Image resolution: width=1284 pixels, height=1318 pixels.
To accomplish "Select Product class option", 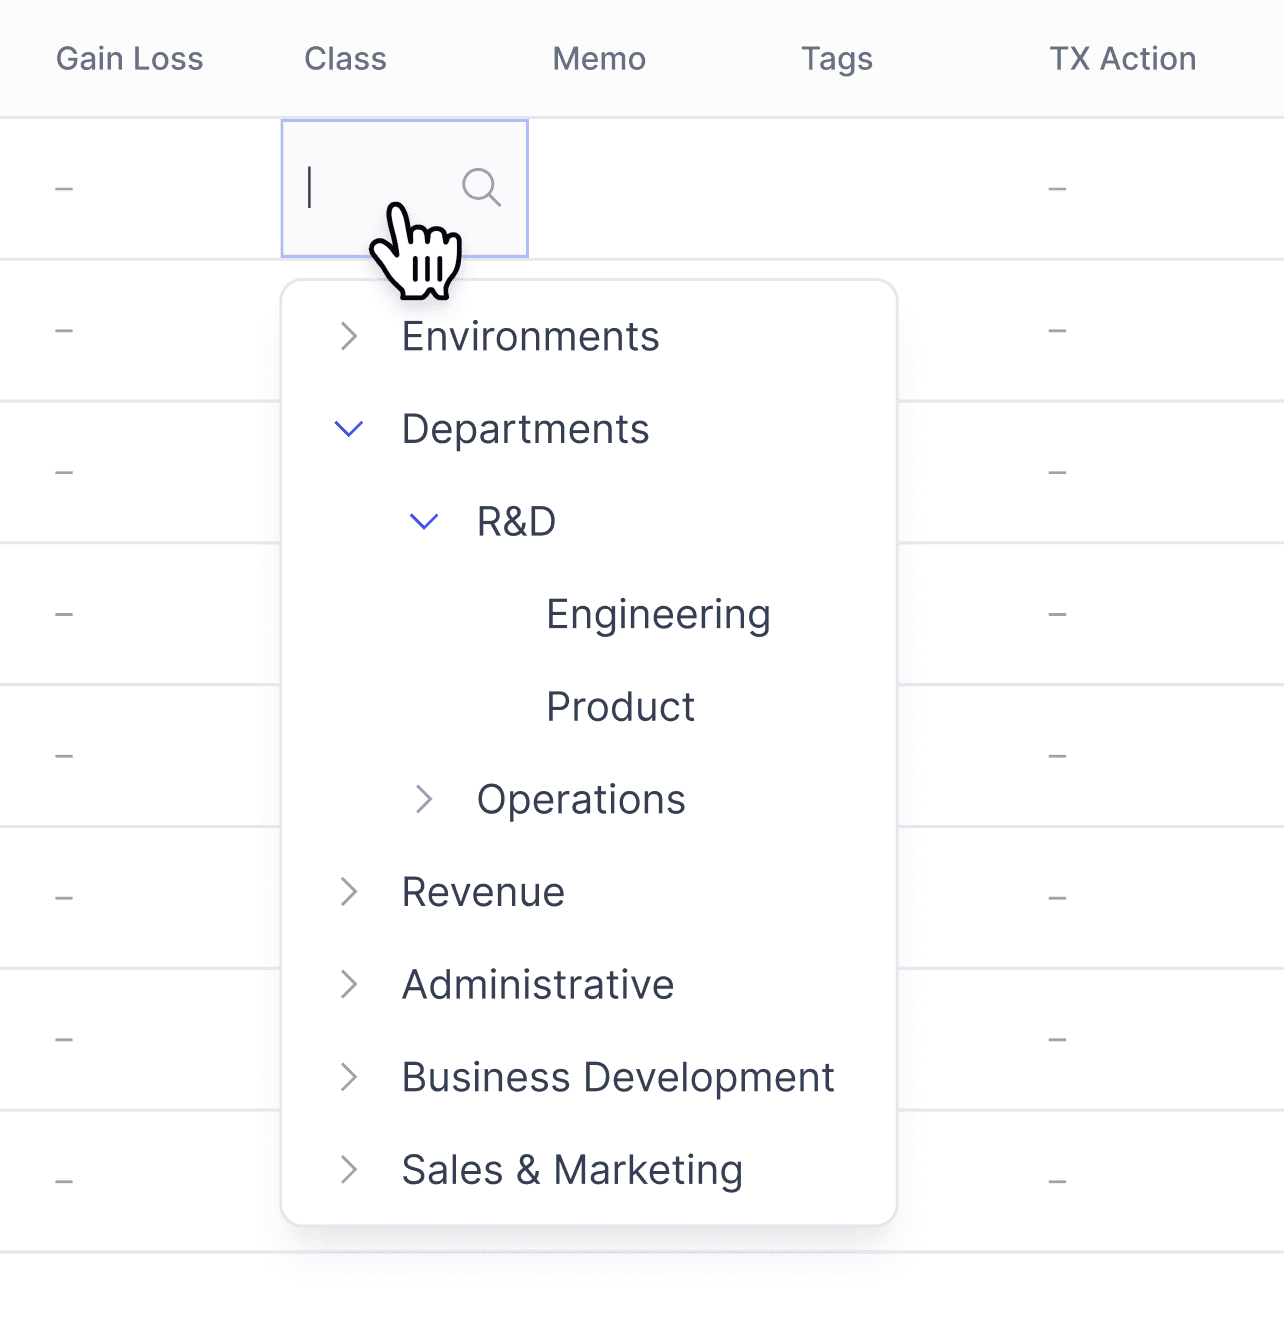I will click(620, 707).
